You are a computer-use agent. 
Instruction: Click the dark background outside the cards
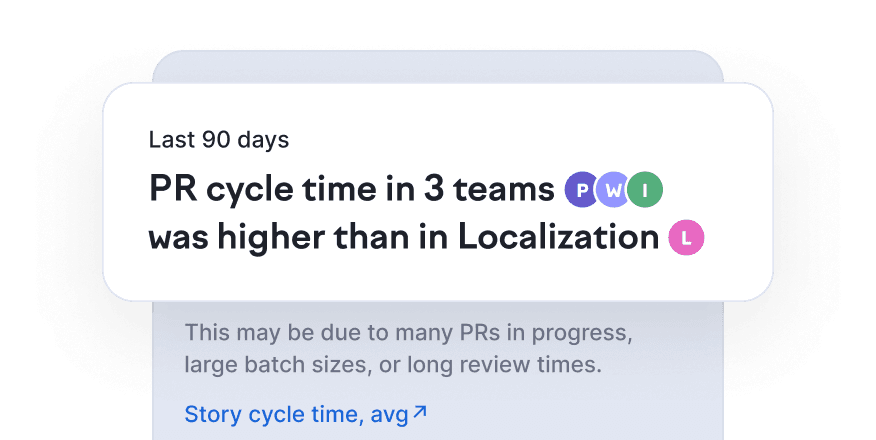pyautogui.click(x=60, y=380)
